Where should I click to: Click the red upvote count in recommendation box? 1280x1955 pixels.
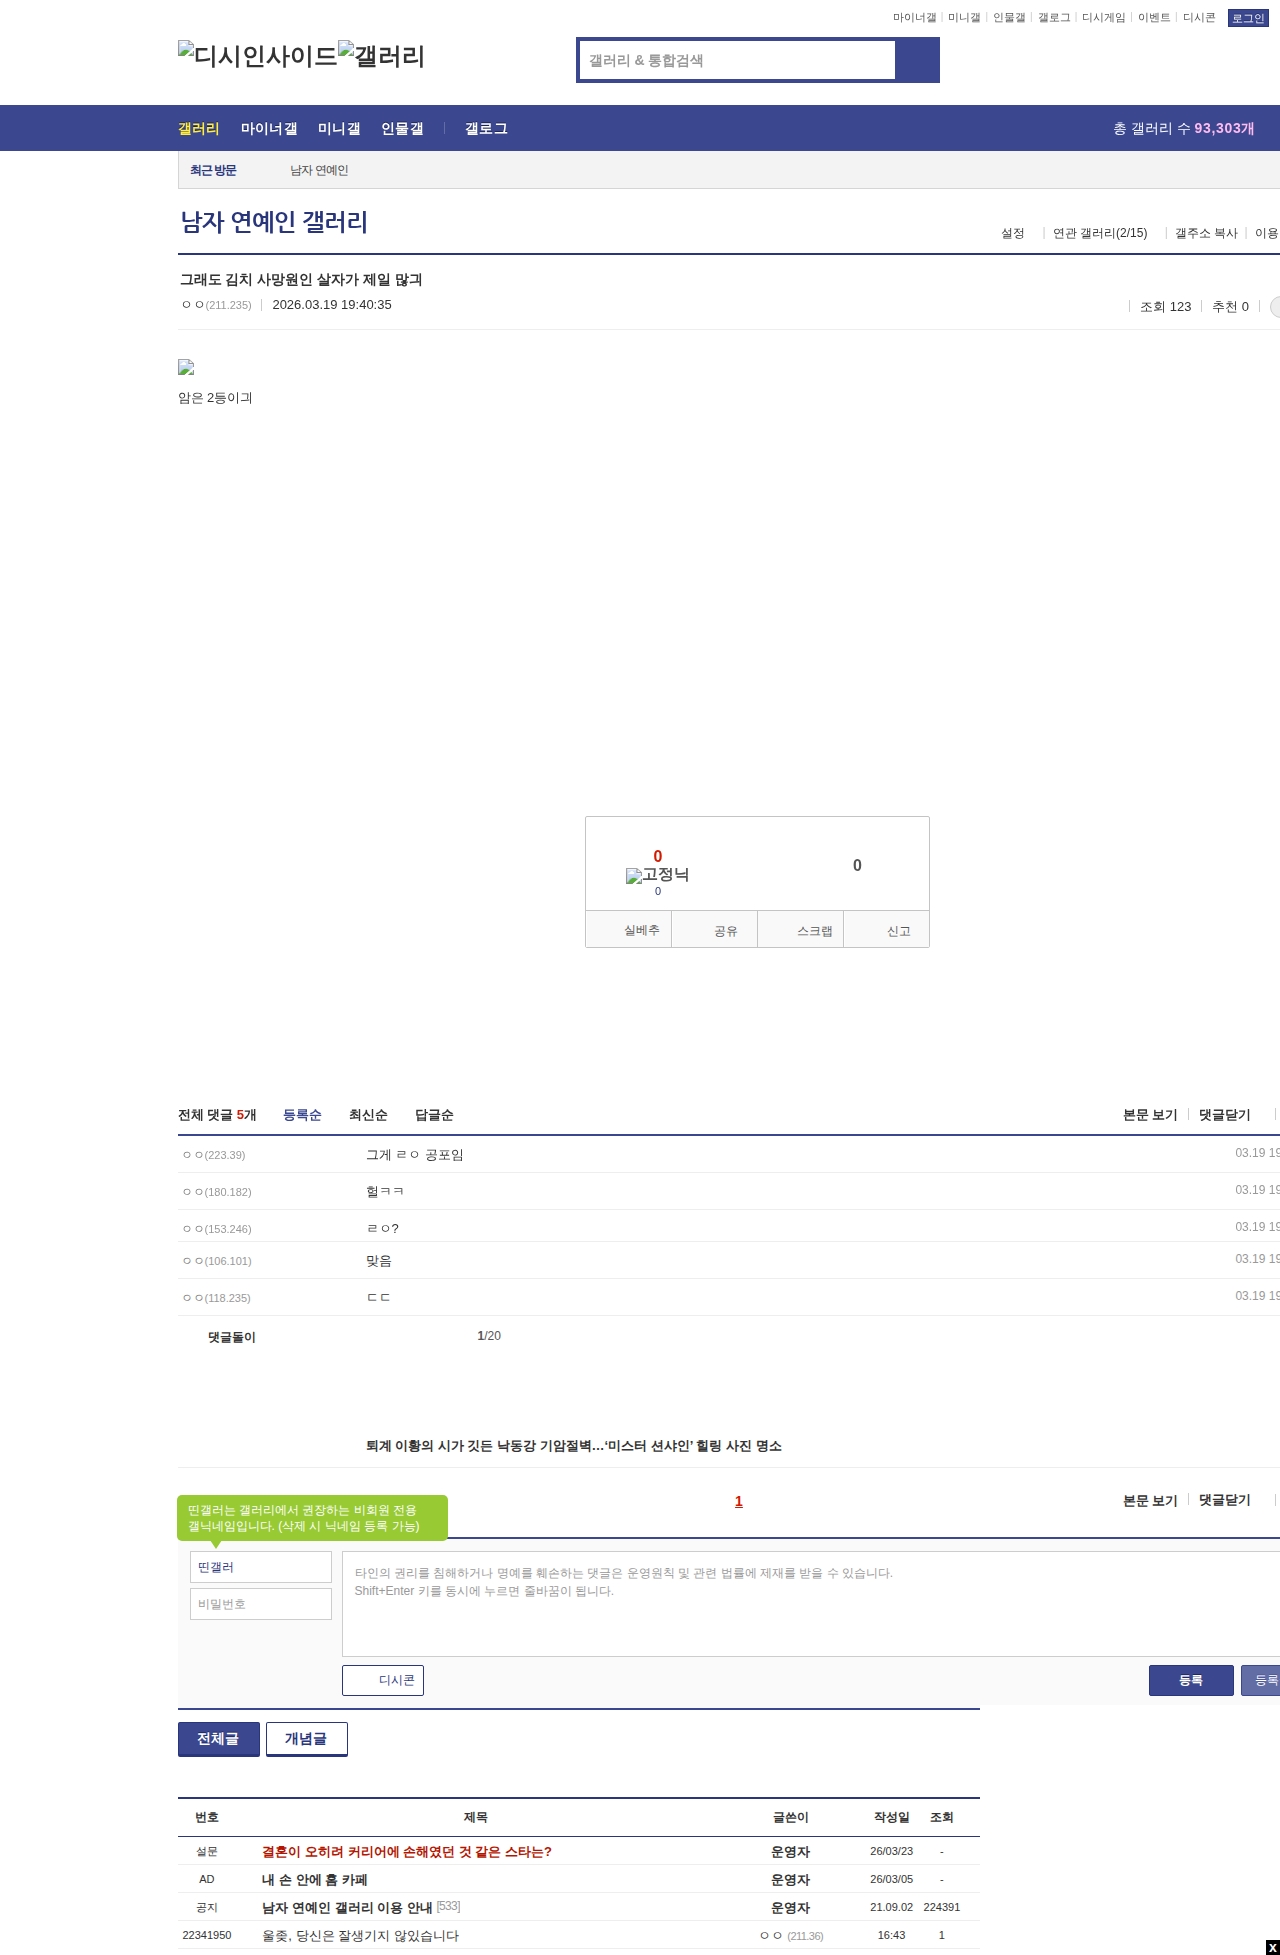[657, 856]
